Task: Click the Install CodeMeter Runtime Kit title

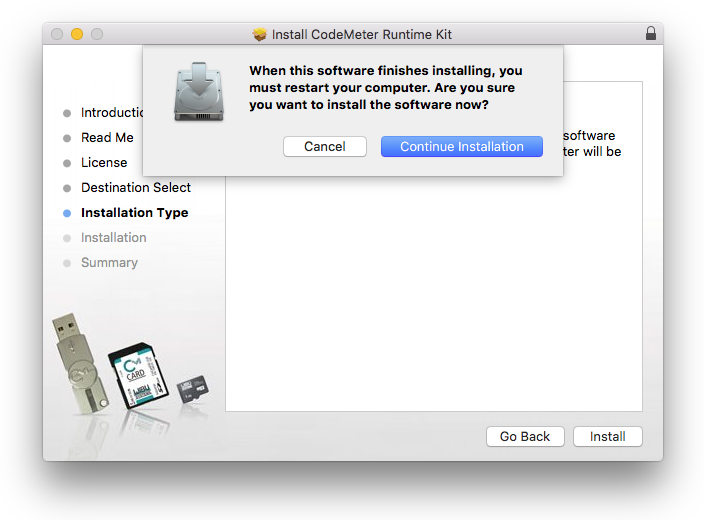Action: 361,34
